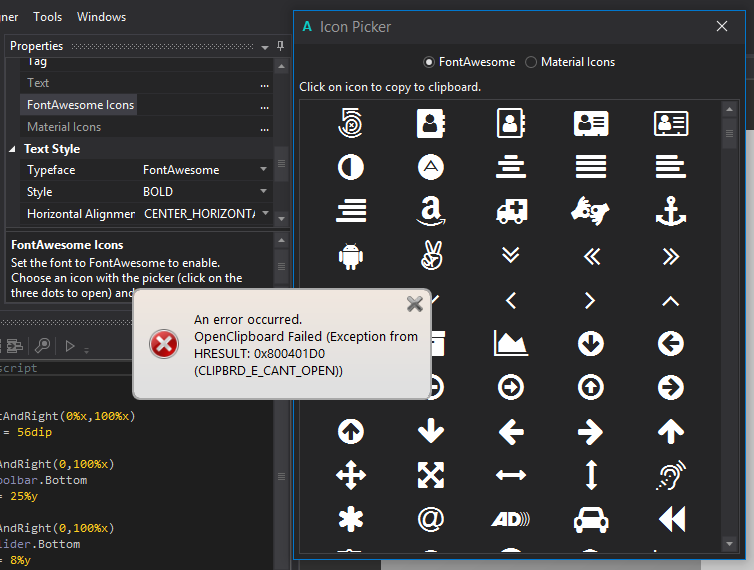
Task: Click the three dots for Text property
Action: pyautogui.click(x=264, y=84)
